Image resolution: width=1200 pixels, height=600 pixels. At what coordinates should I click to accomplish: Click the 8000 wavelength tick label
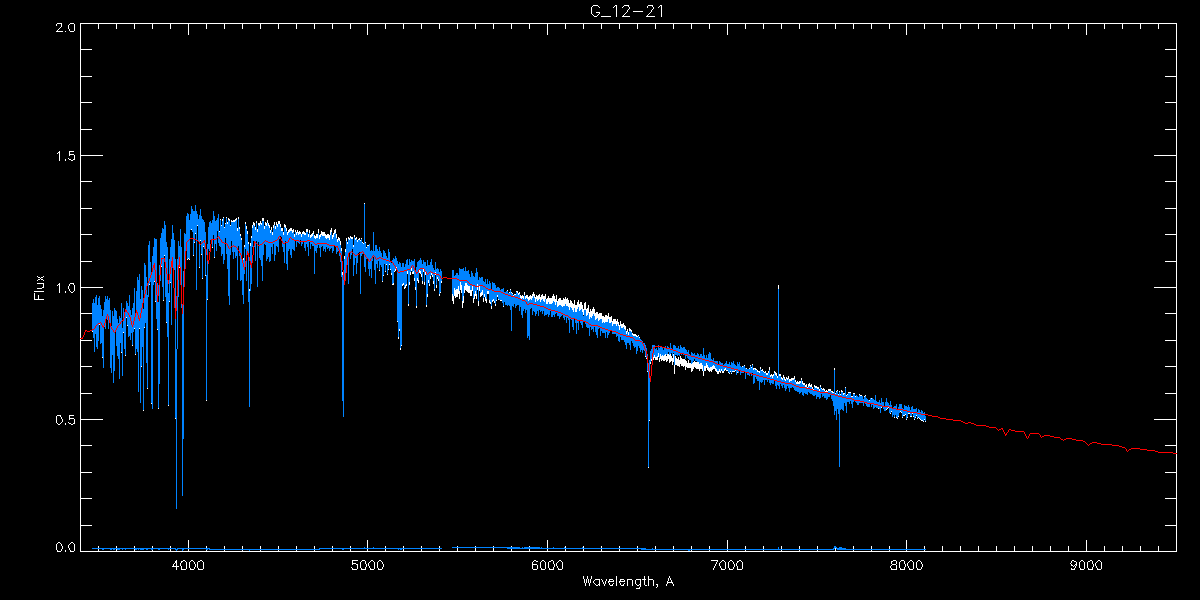pyautogui.click(x=907, y=566)
